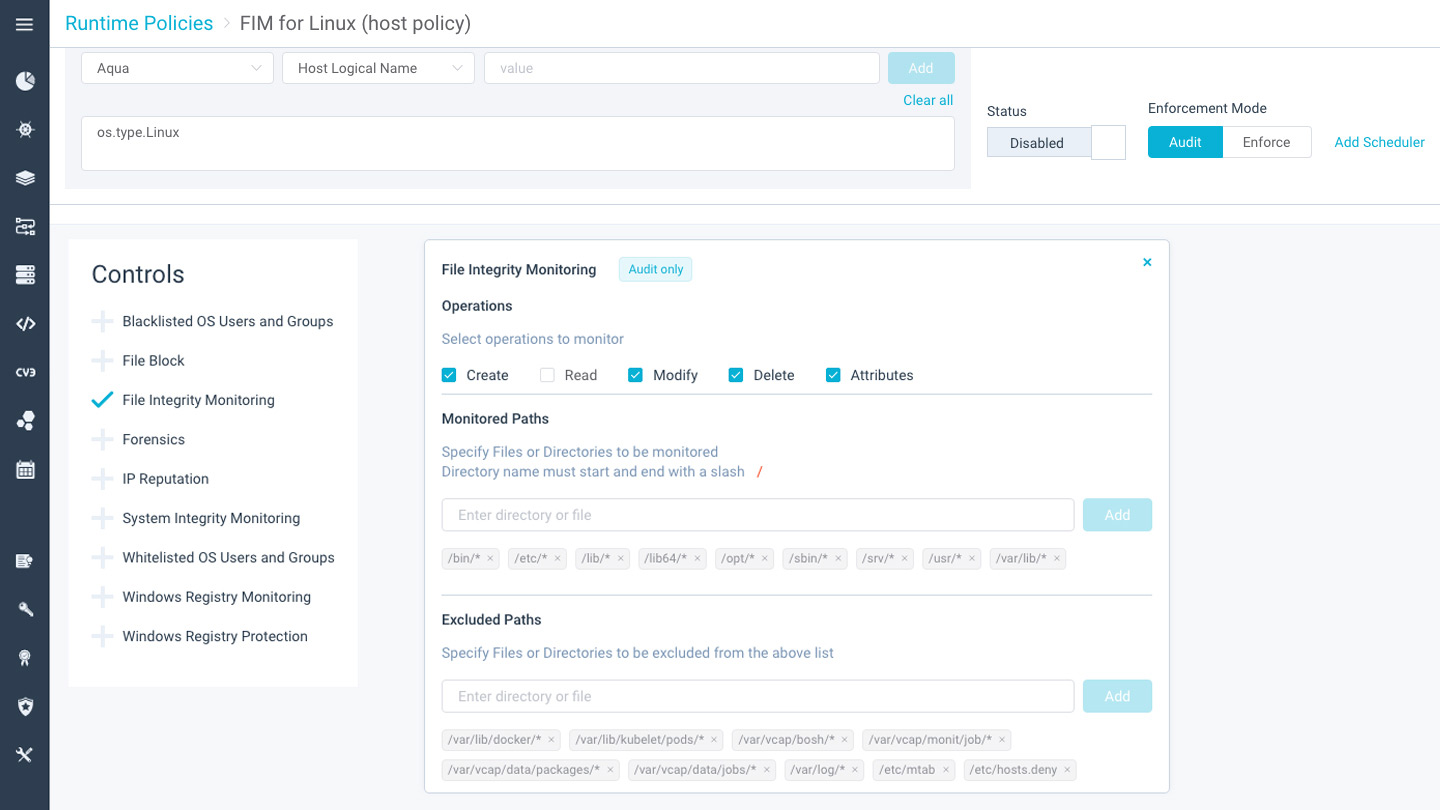This screenshot has width=1440, height=810.
Task: Open the shield sidebar icon
Action: pyautogui.click(x=25, y=706)
